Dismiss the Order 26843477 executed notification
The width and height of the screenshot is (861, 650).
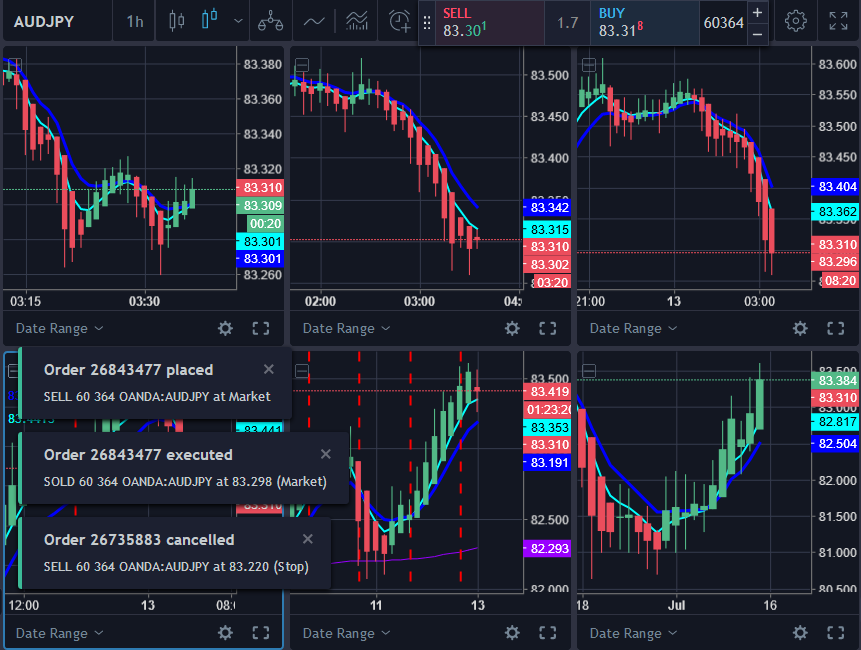pos(325,454)
